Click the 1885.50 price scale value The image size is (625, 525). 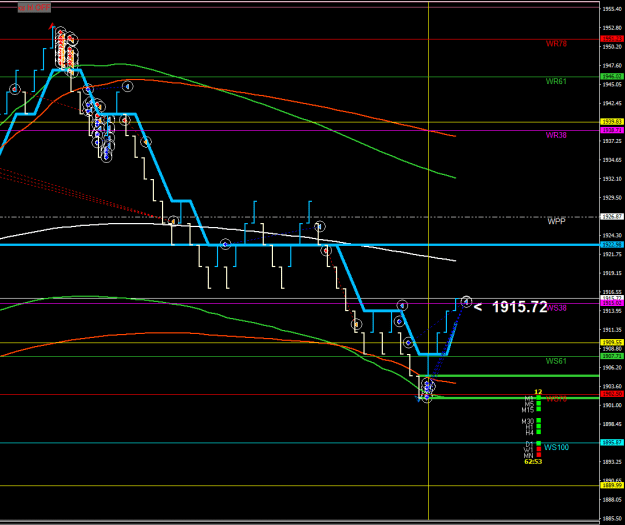click(x=612, y=518)
